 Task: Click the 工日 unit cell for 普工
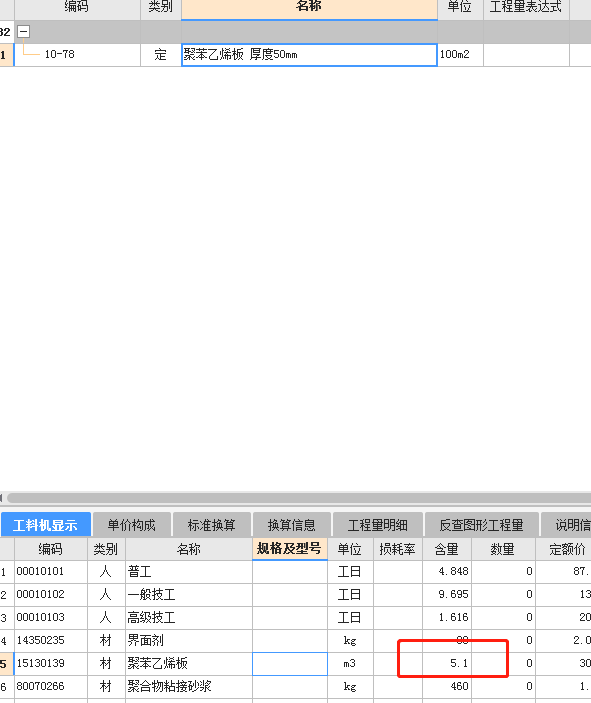(x=350, y=572)
